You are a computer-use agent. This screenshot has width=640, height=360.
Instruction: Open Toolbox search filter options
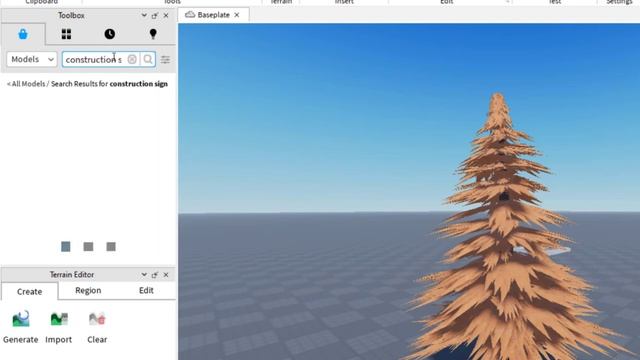(165, 60)
